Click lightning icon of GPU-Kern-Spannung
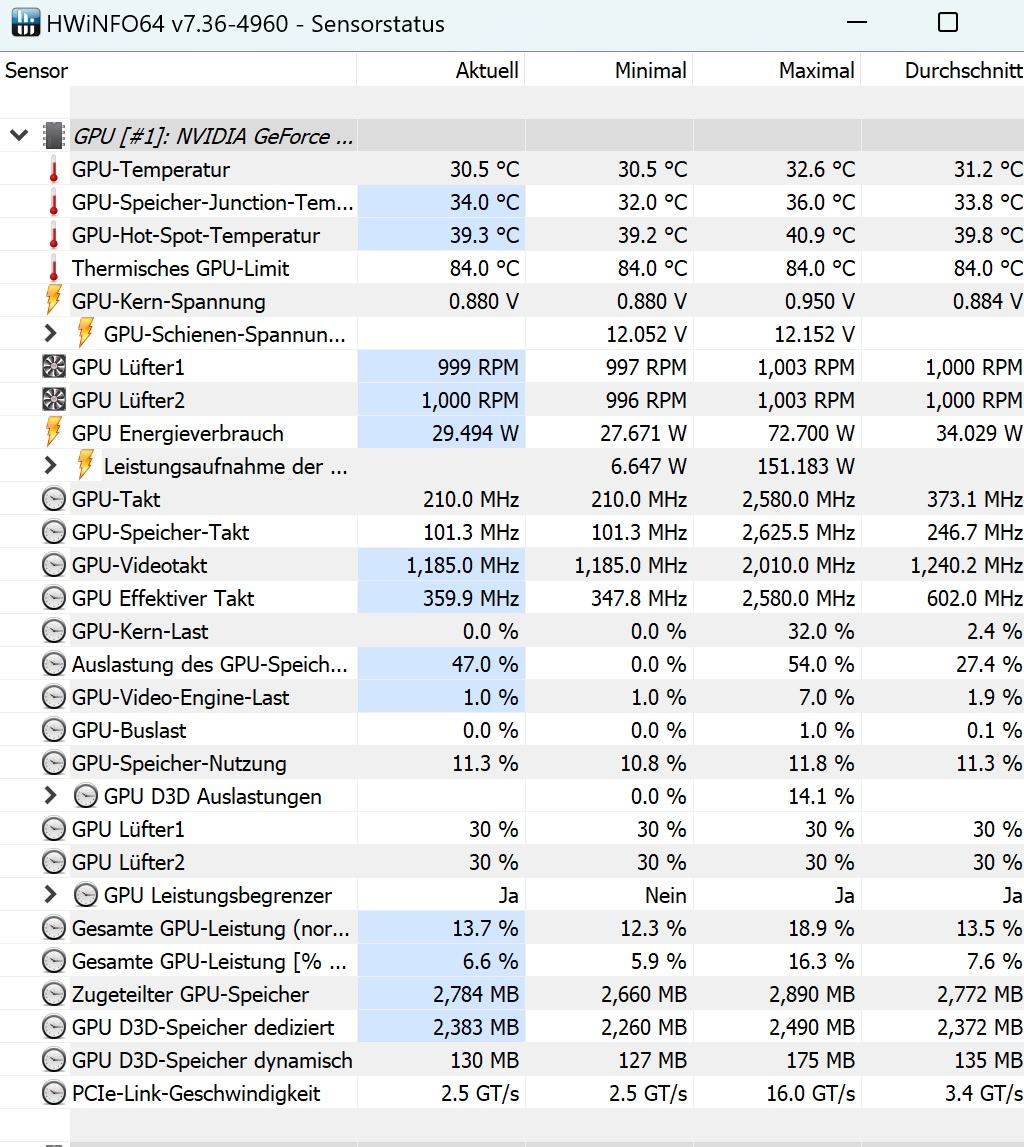1024x1147 pixels. [53, 300]
